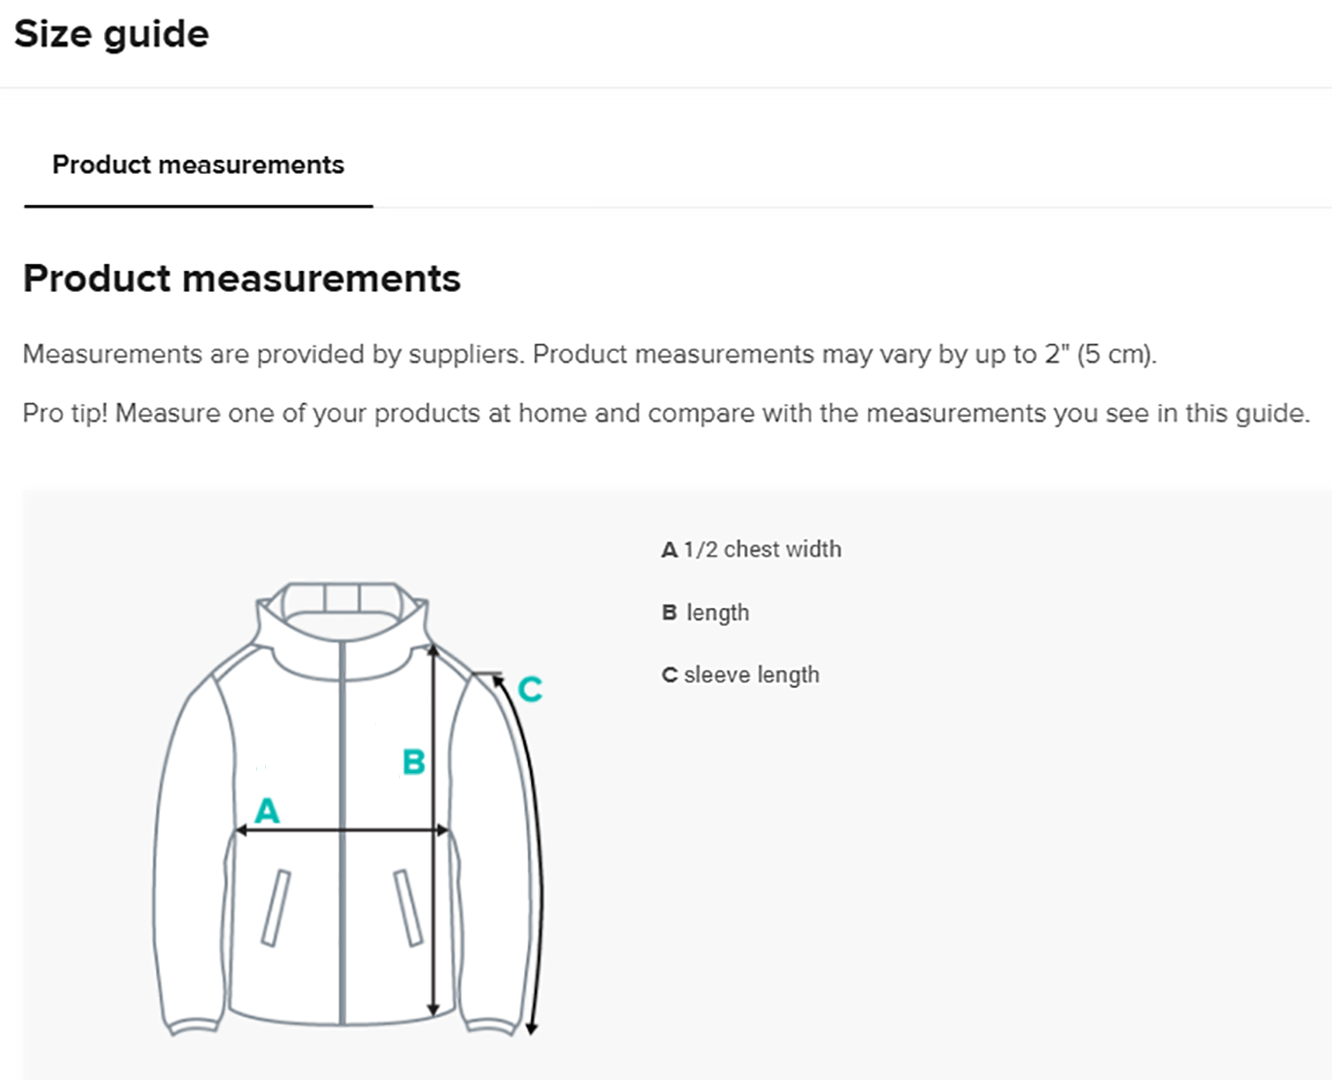Click the teal letter A on jacket
This screenshot has width=1332, height=1080.
click(x=267, y=810)
